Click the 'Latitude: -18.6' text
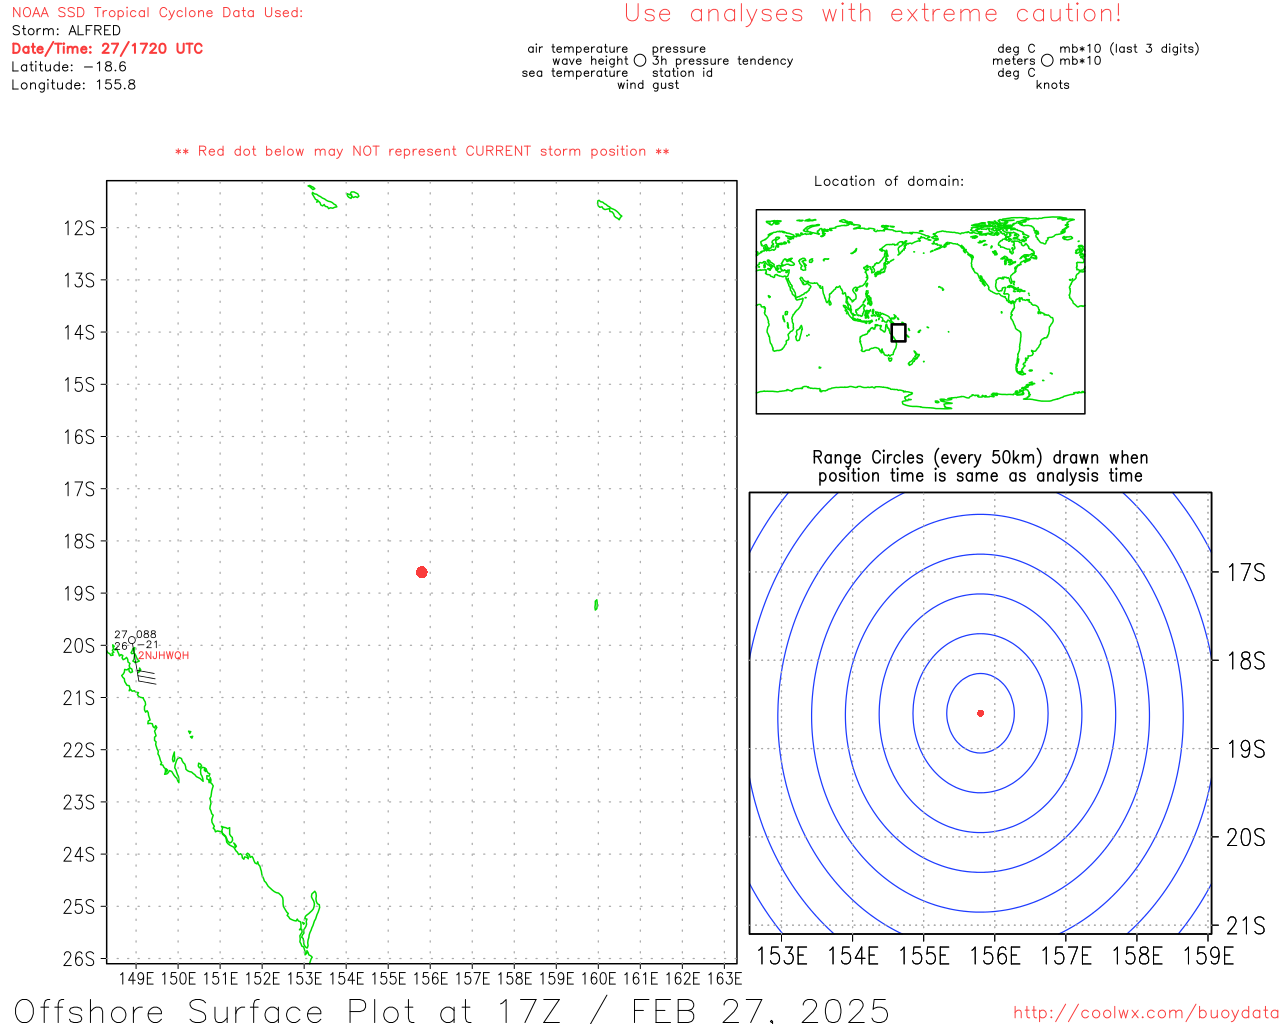This screenshot has height=1024, width=1280. pos(69,67)
